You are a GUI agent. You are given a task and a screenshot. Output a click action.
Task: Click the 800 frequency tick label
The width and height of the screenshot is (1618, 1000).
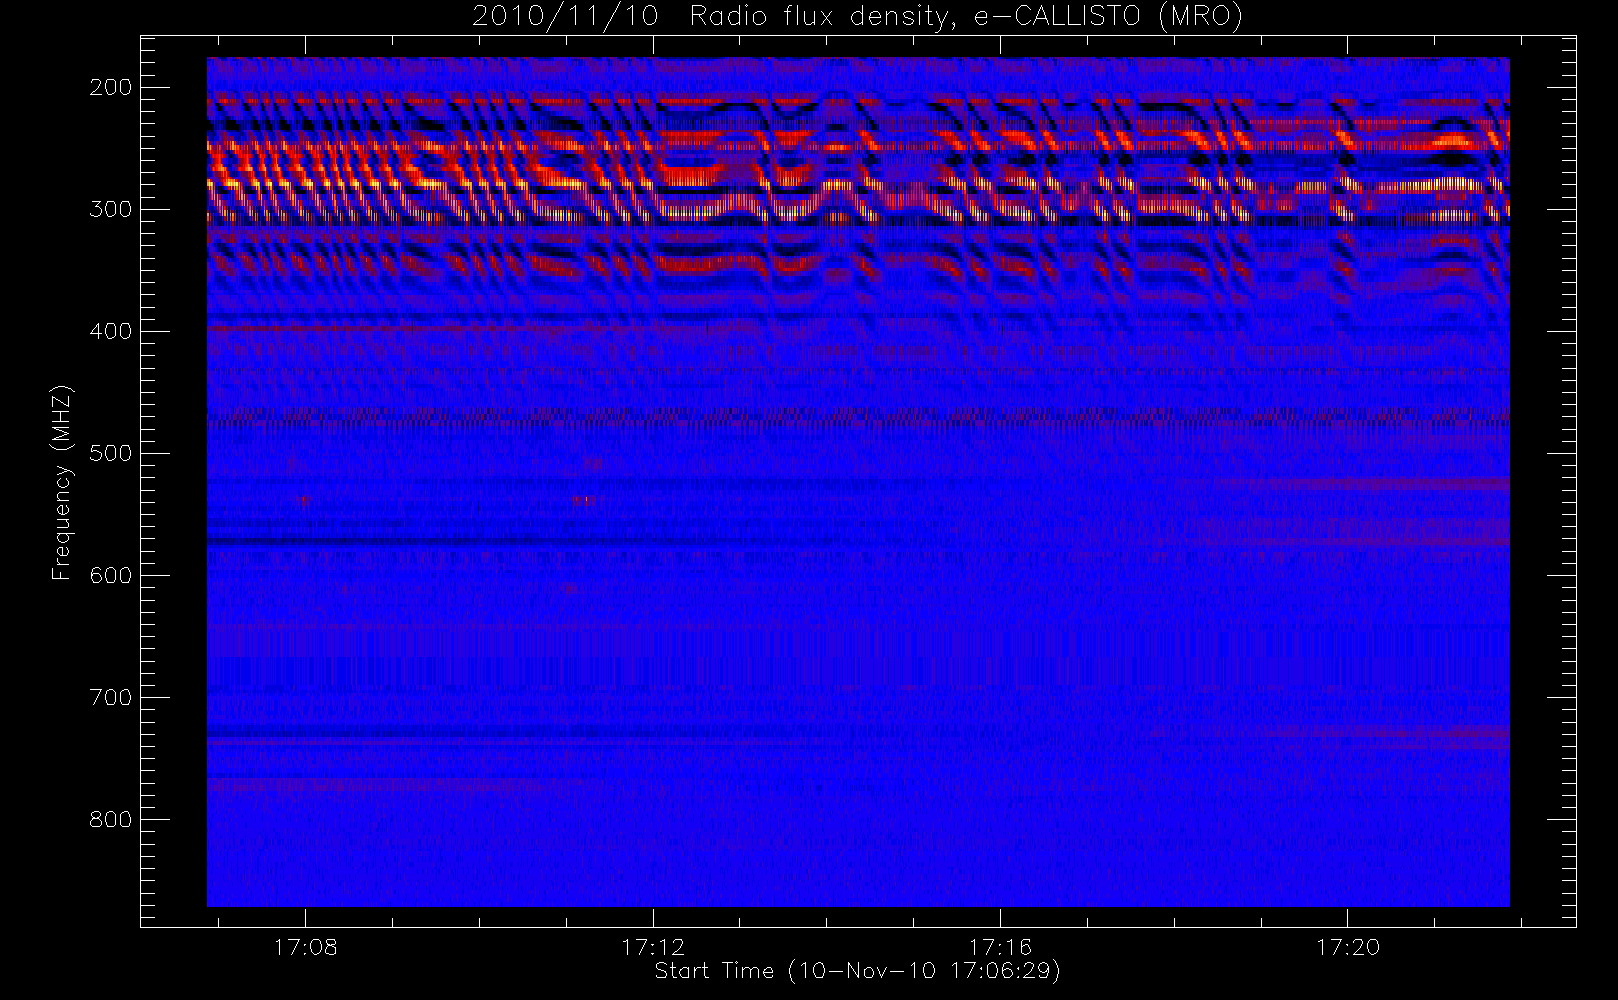click(111, 819)
